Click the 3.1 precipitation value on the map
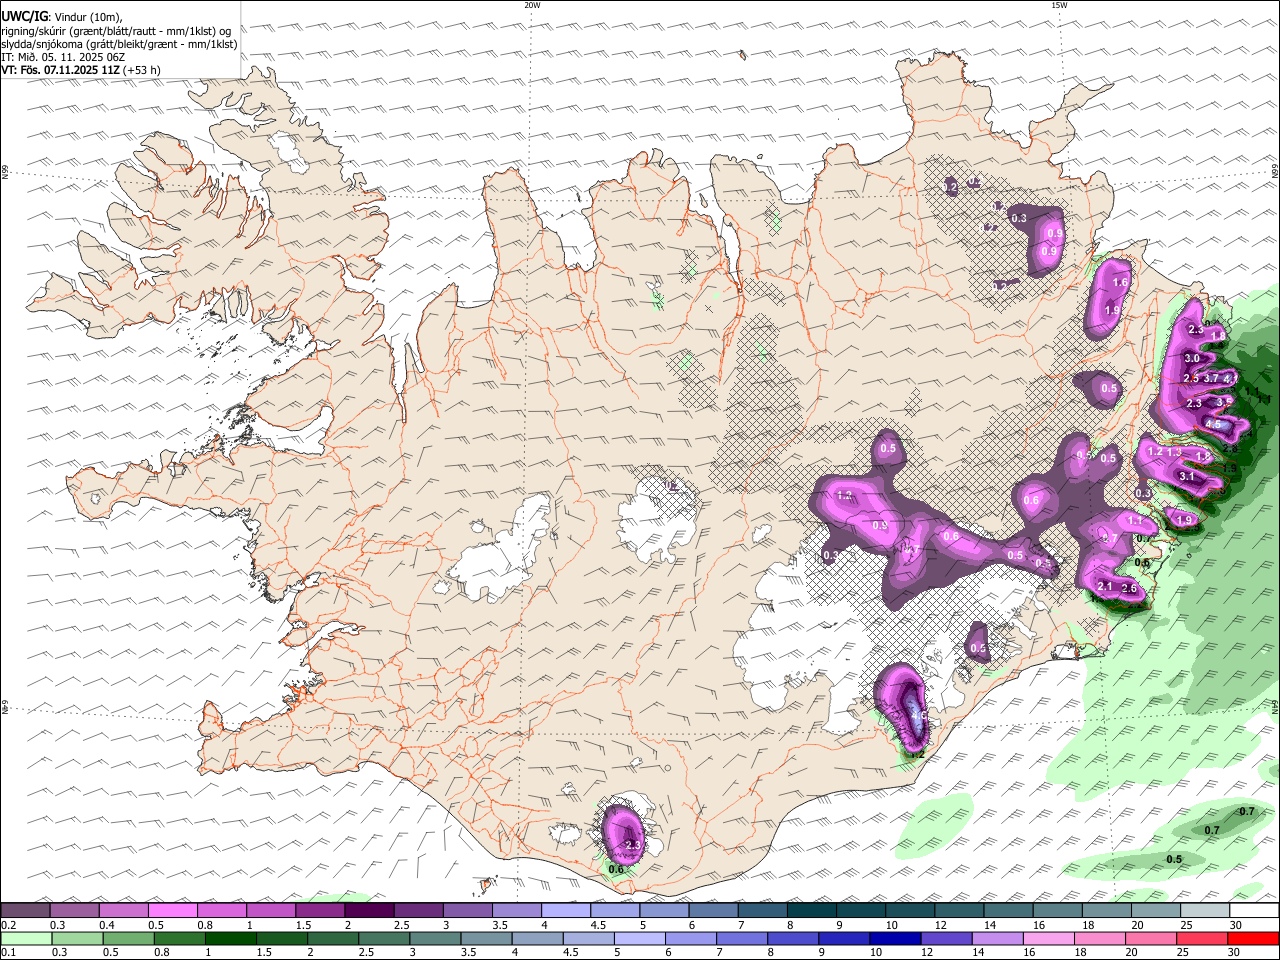 coord(1188,477)
